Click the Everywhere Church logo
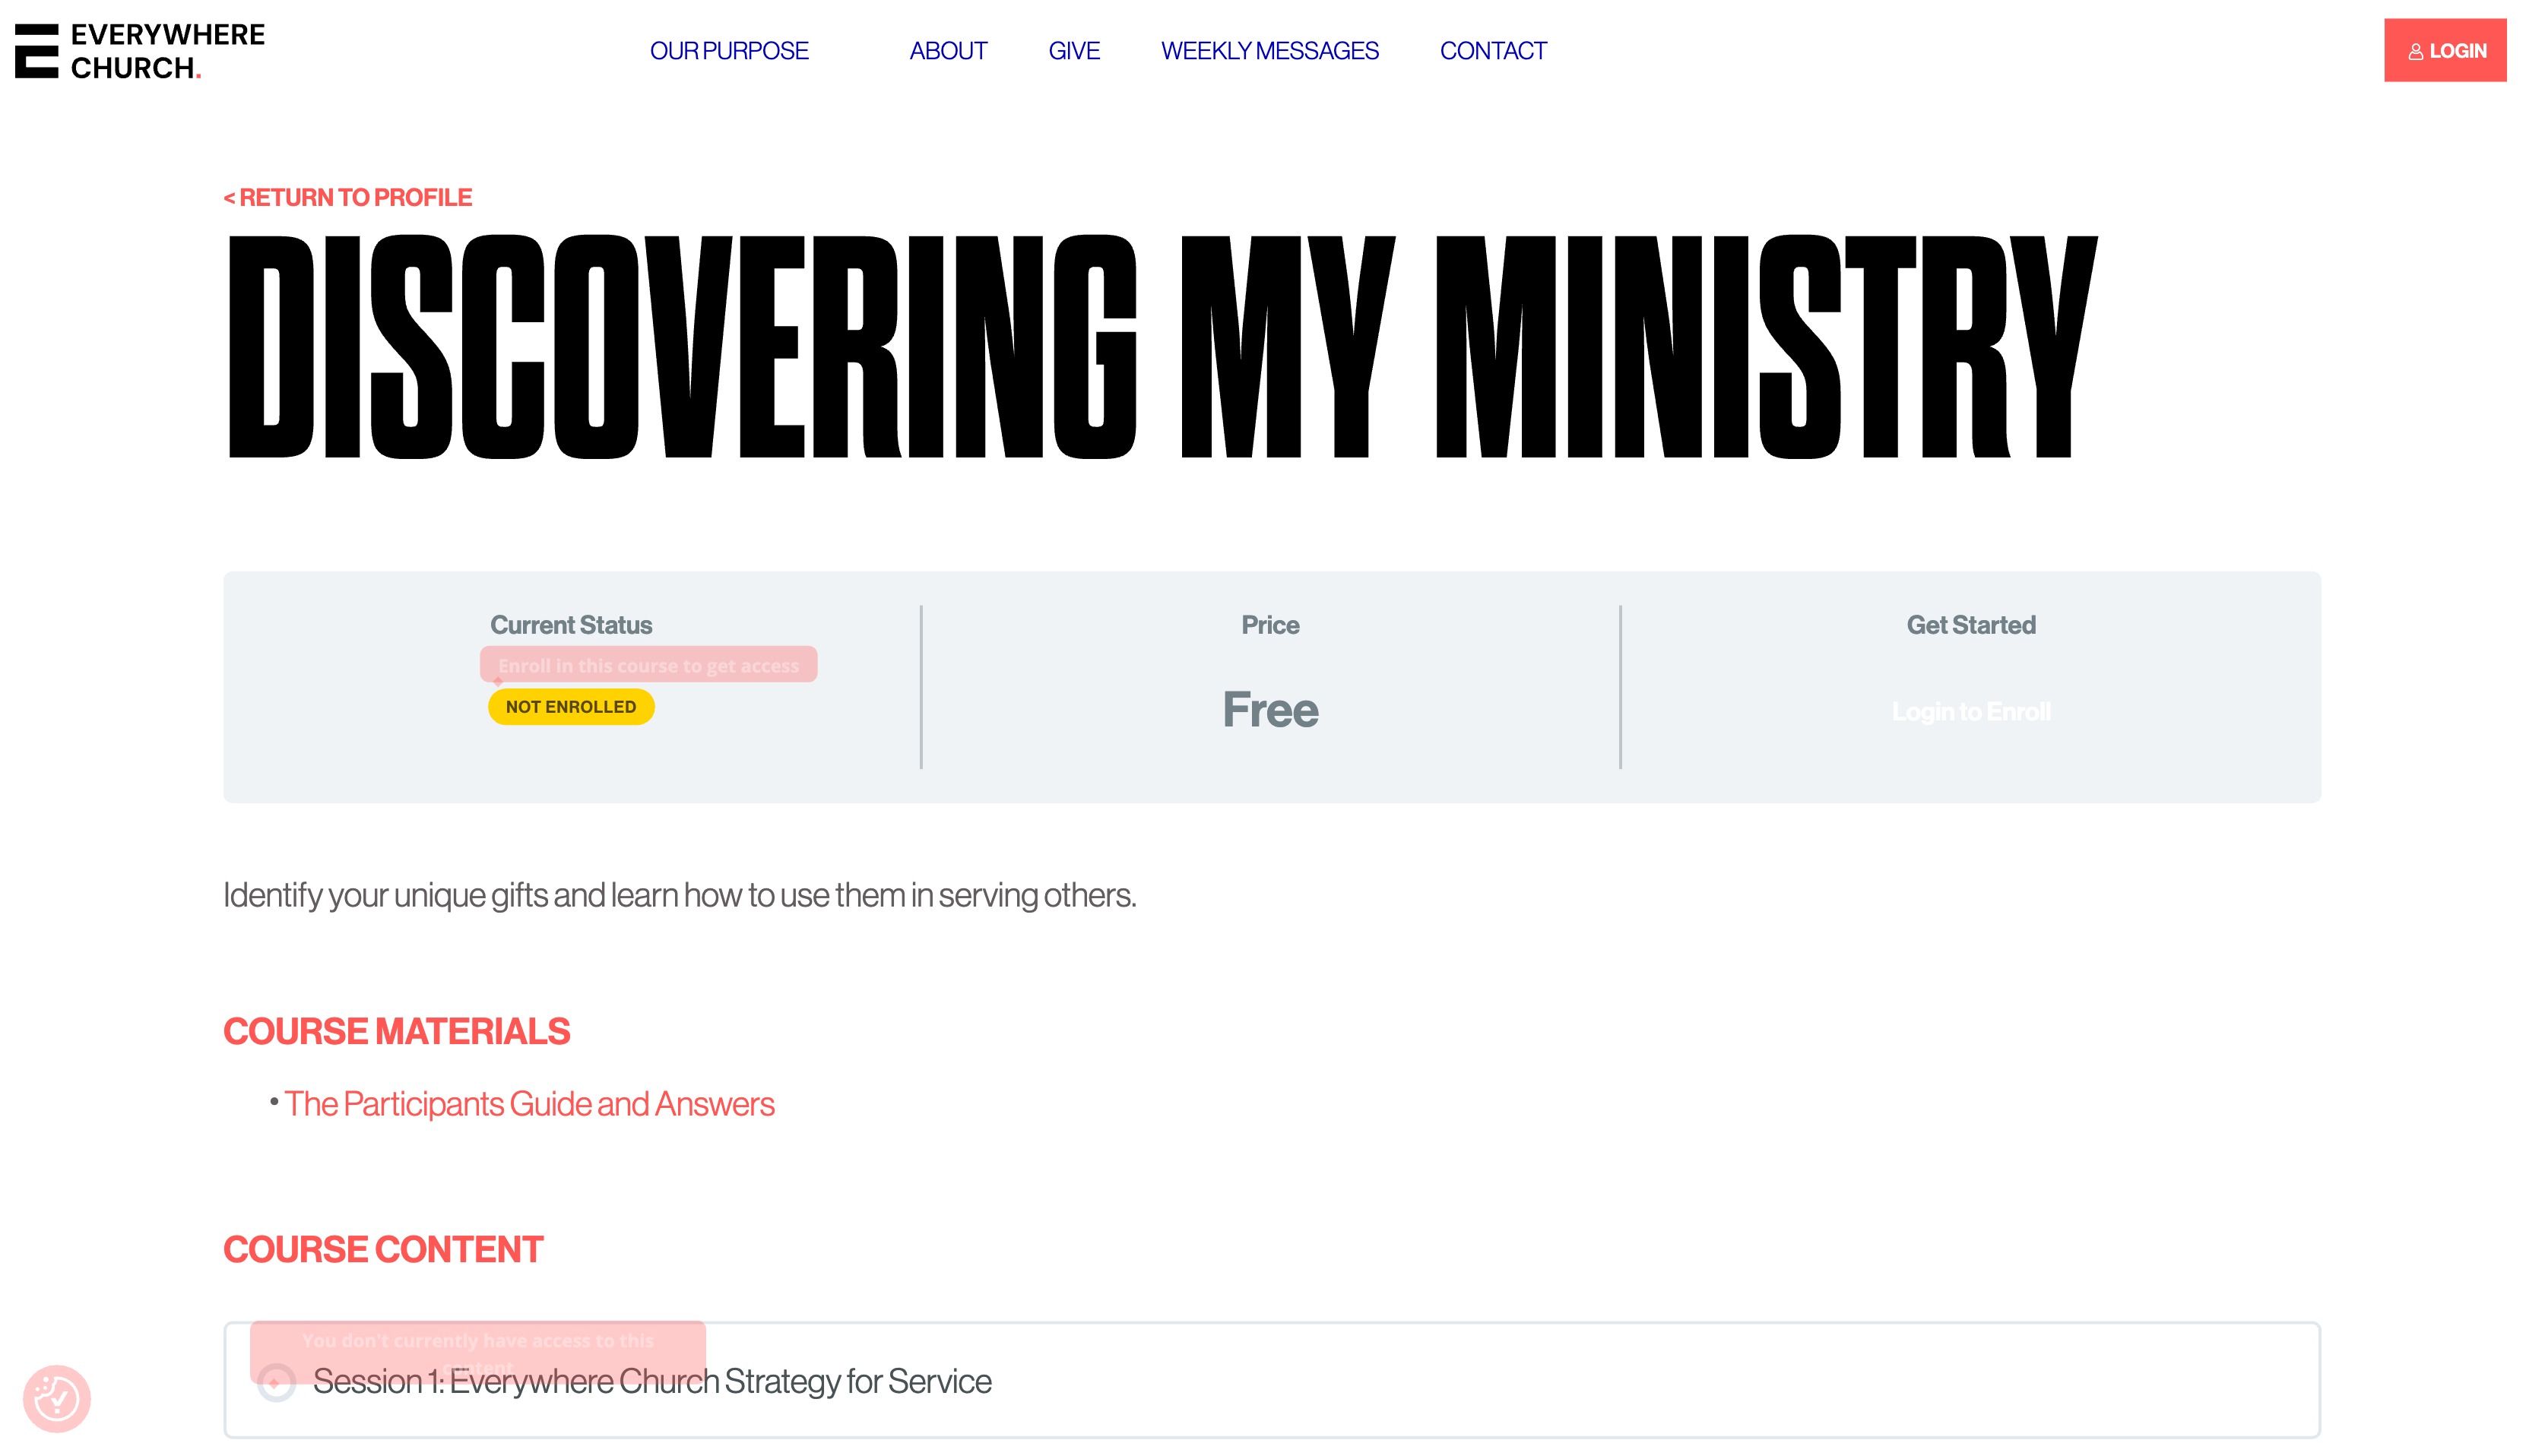 point(140,51)
